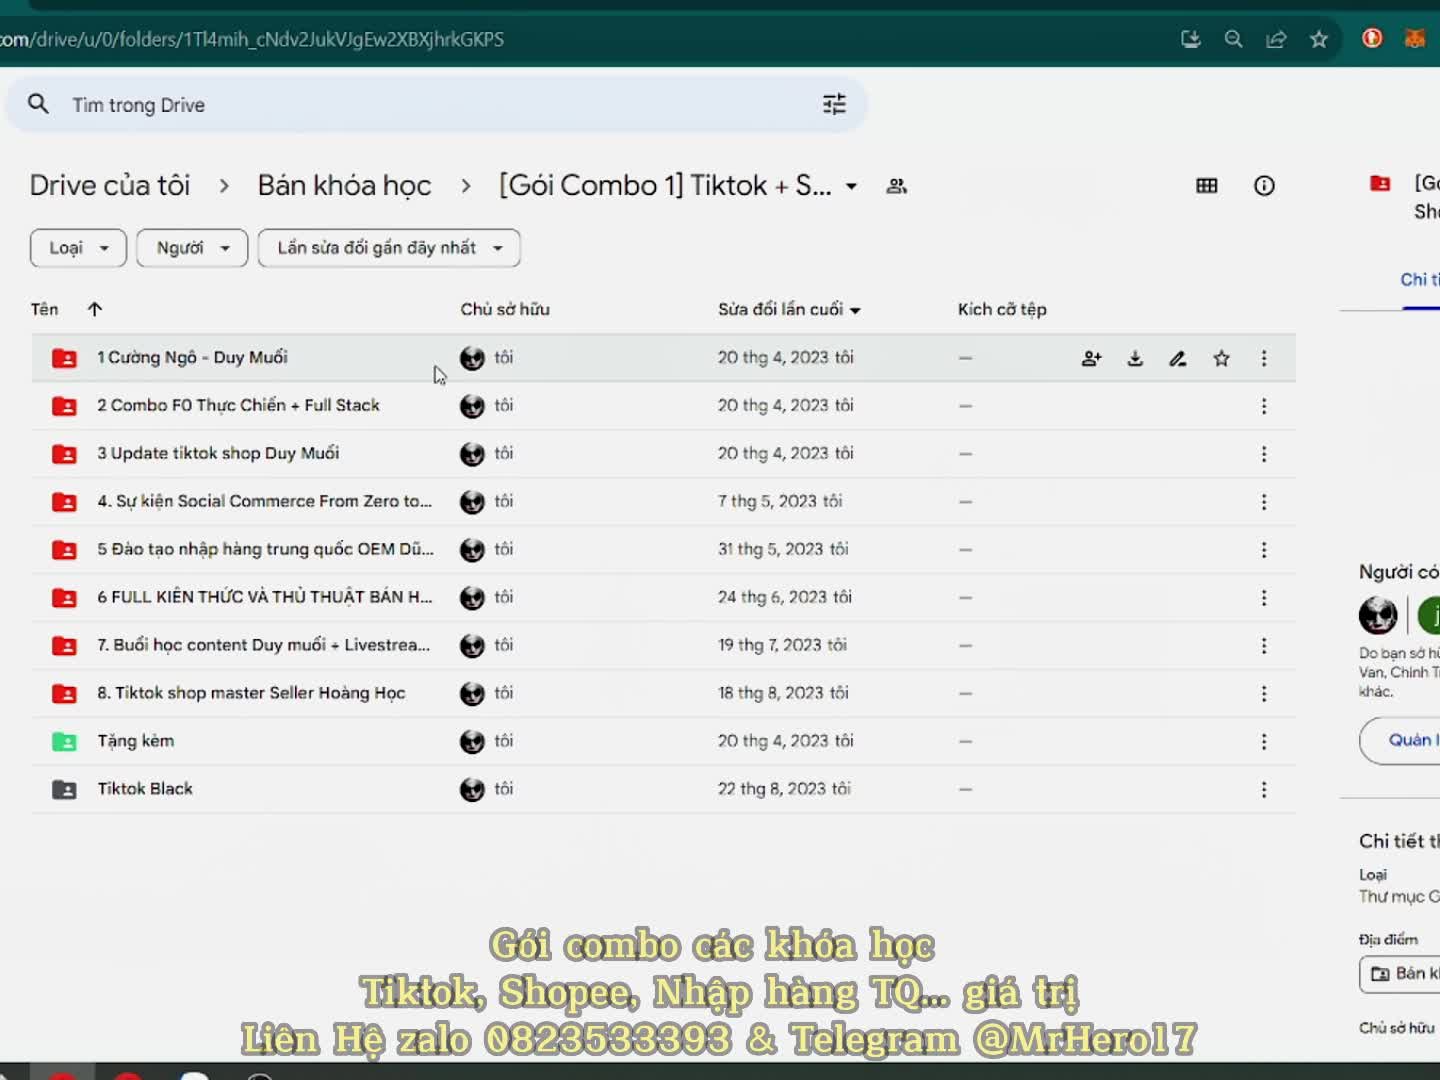Open the '[Gói Combo 1] Tiktok + S...' folder dropdown
The image size is (1440, 1080).
tap(852, 185)
